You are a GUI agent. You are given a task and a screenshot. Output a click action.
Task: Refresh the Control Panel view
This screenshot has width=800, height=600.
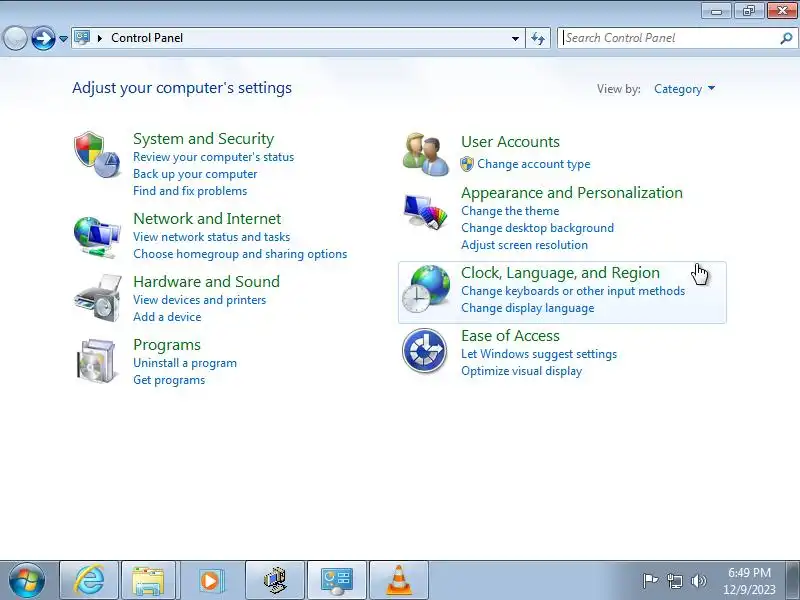coord(538,38)
